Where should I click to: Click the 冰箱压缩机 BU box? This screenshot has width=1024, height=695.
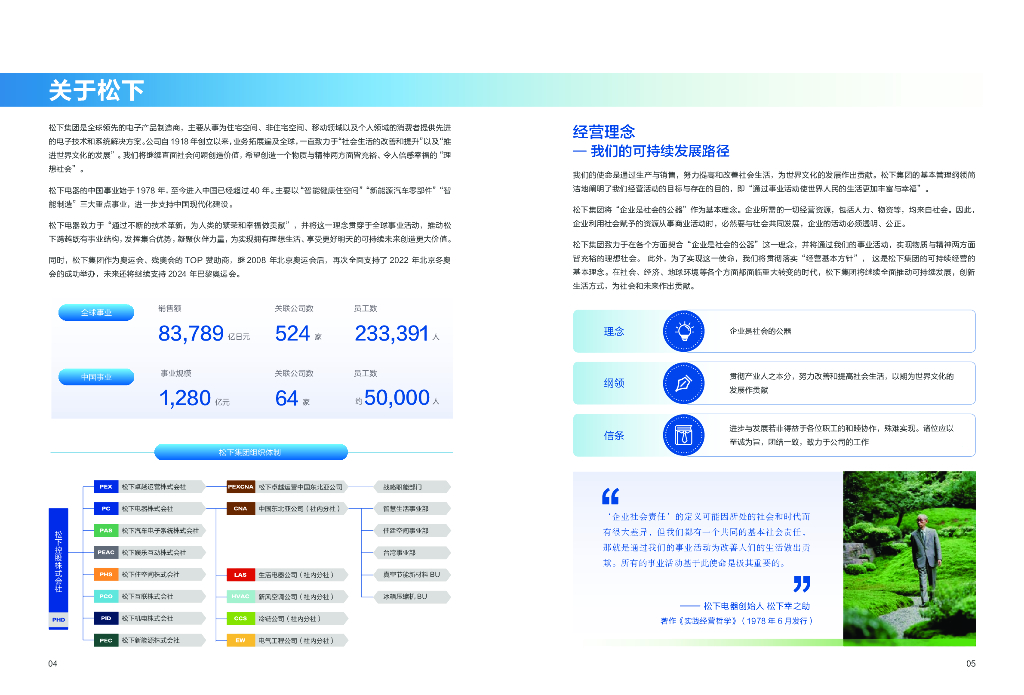tap(412, 596)
